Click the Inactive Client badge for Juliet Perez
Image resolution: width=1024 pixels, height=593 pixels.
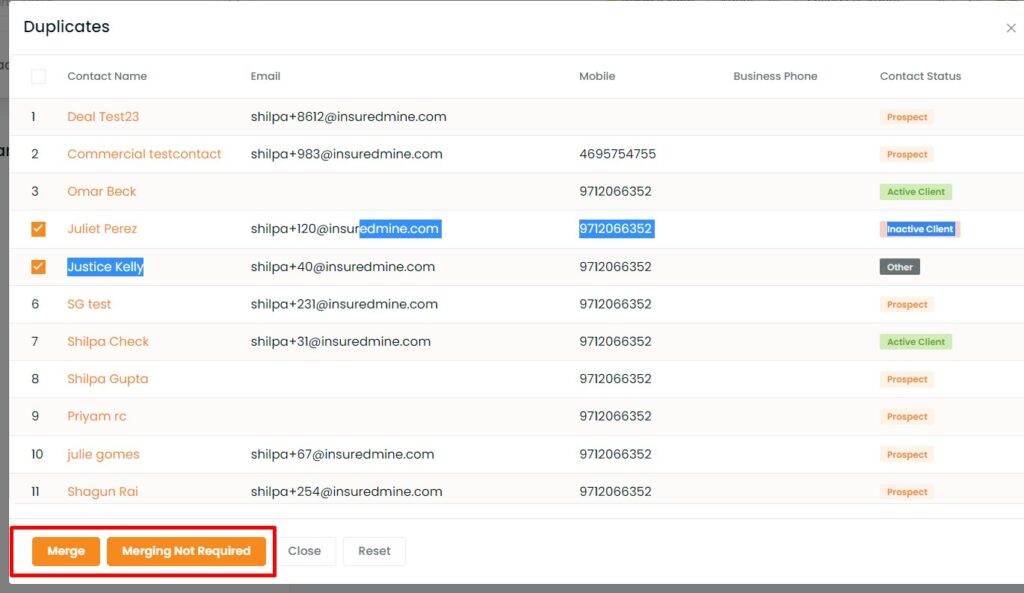pyautogui.click(x=920, y=229)
